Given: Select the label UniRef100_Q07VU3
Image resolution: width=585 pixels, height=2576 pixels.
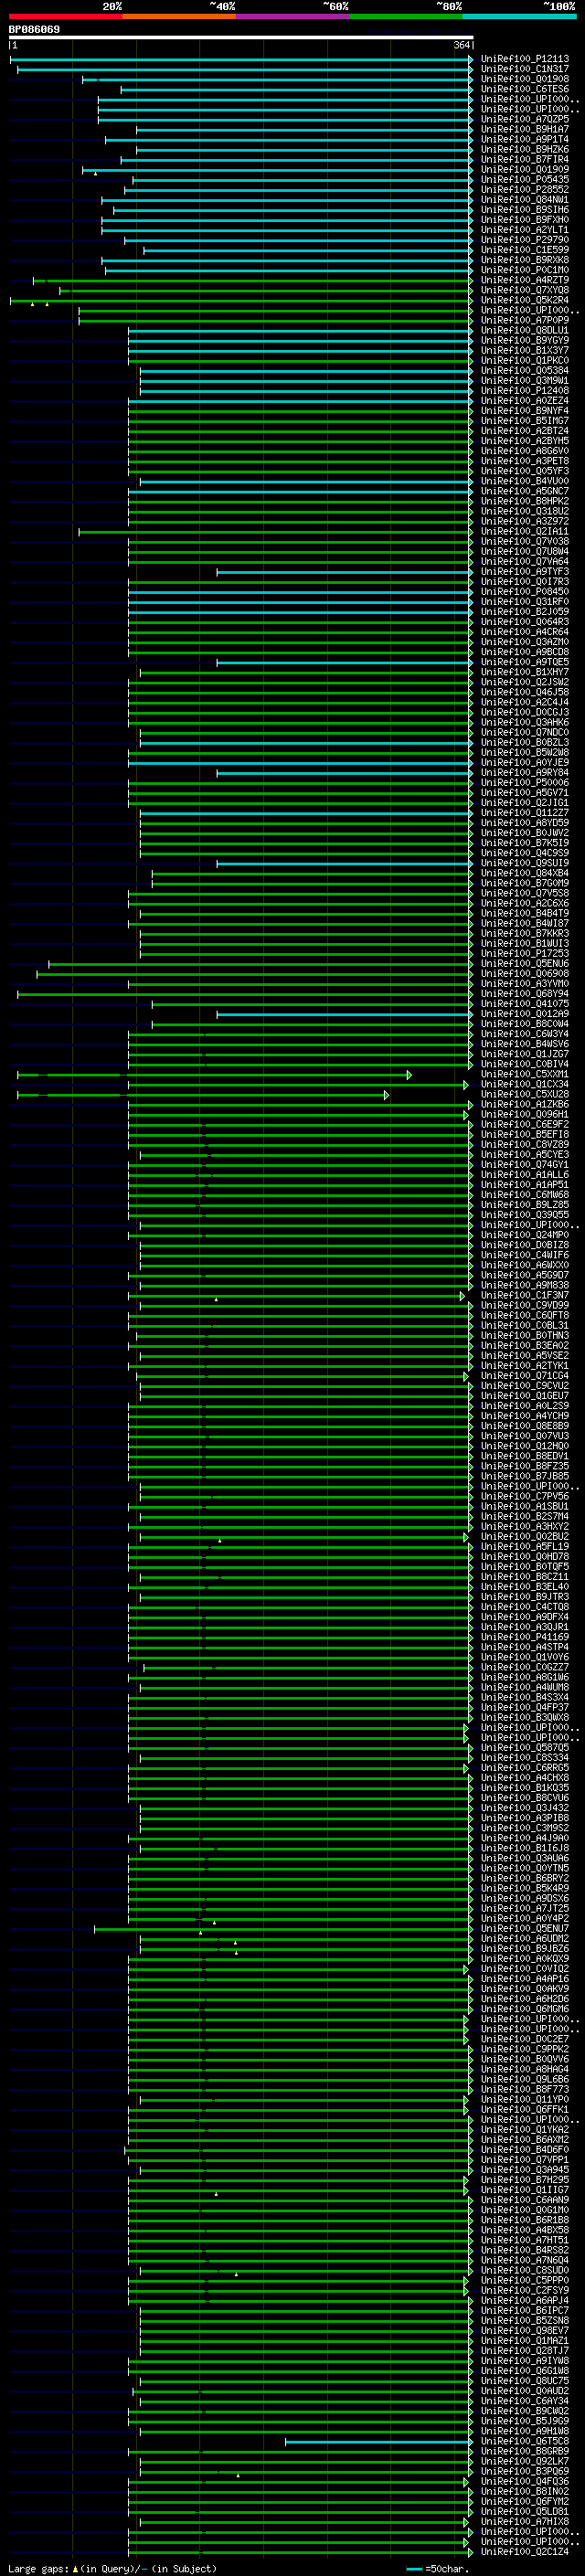Looking at the screenshot, I should click(524, 1436).
